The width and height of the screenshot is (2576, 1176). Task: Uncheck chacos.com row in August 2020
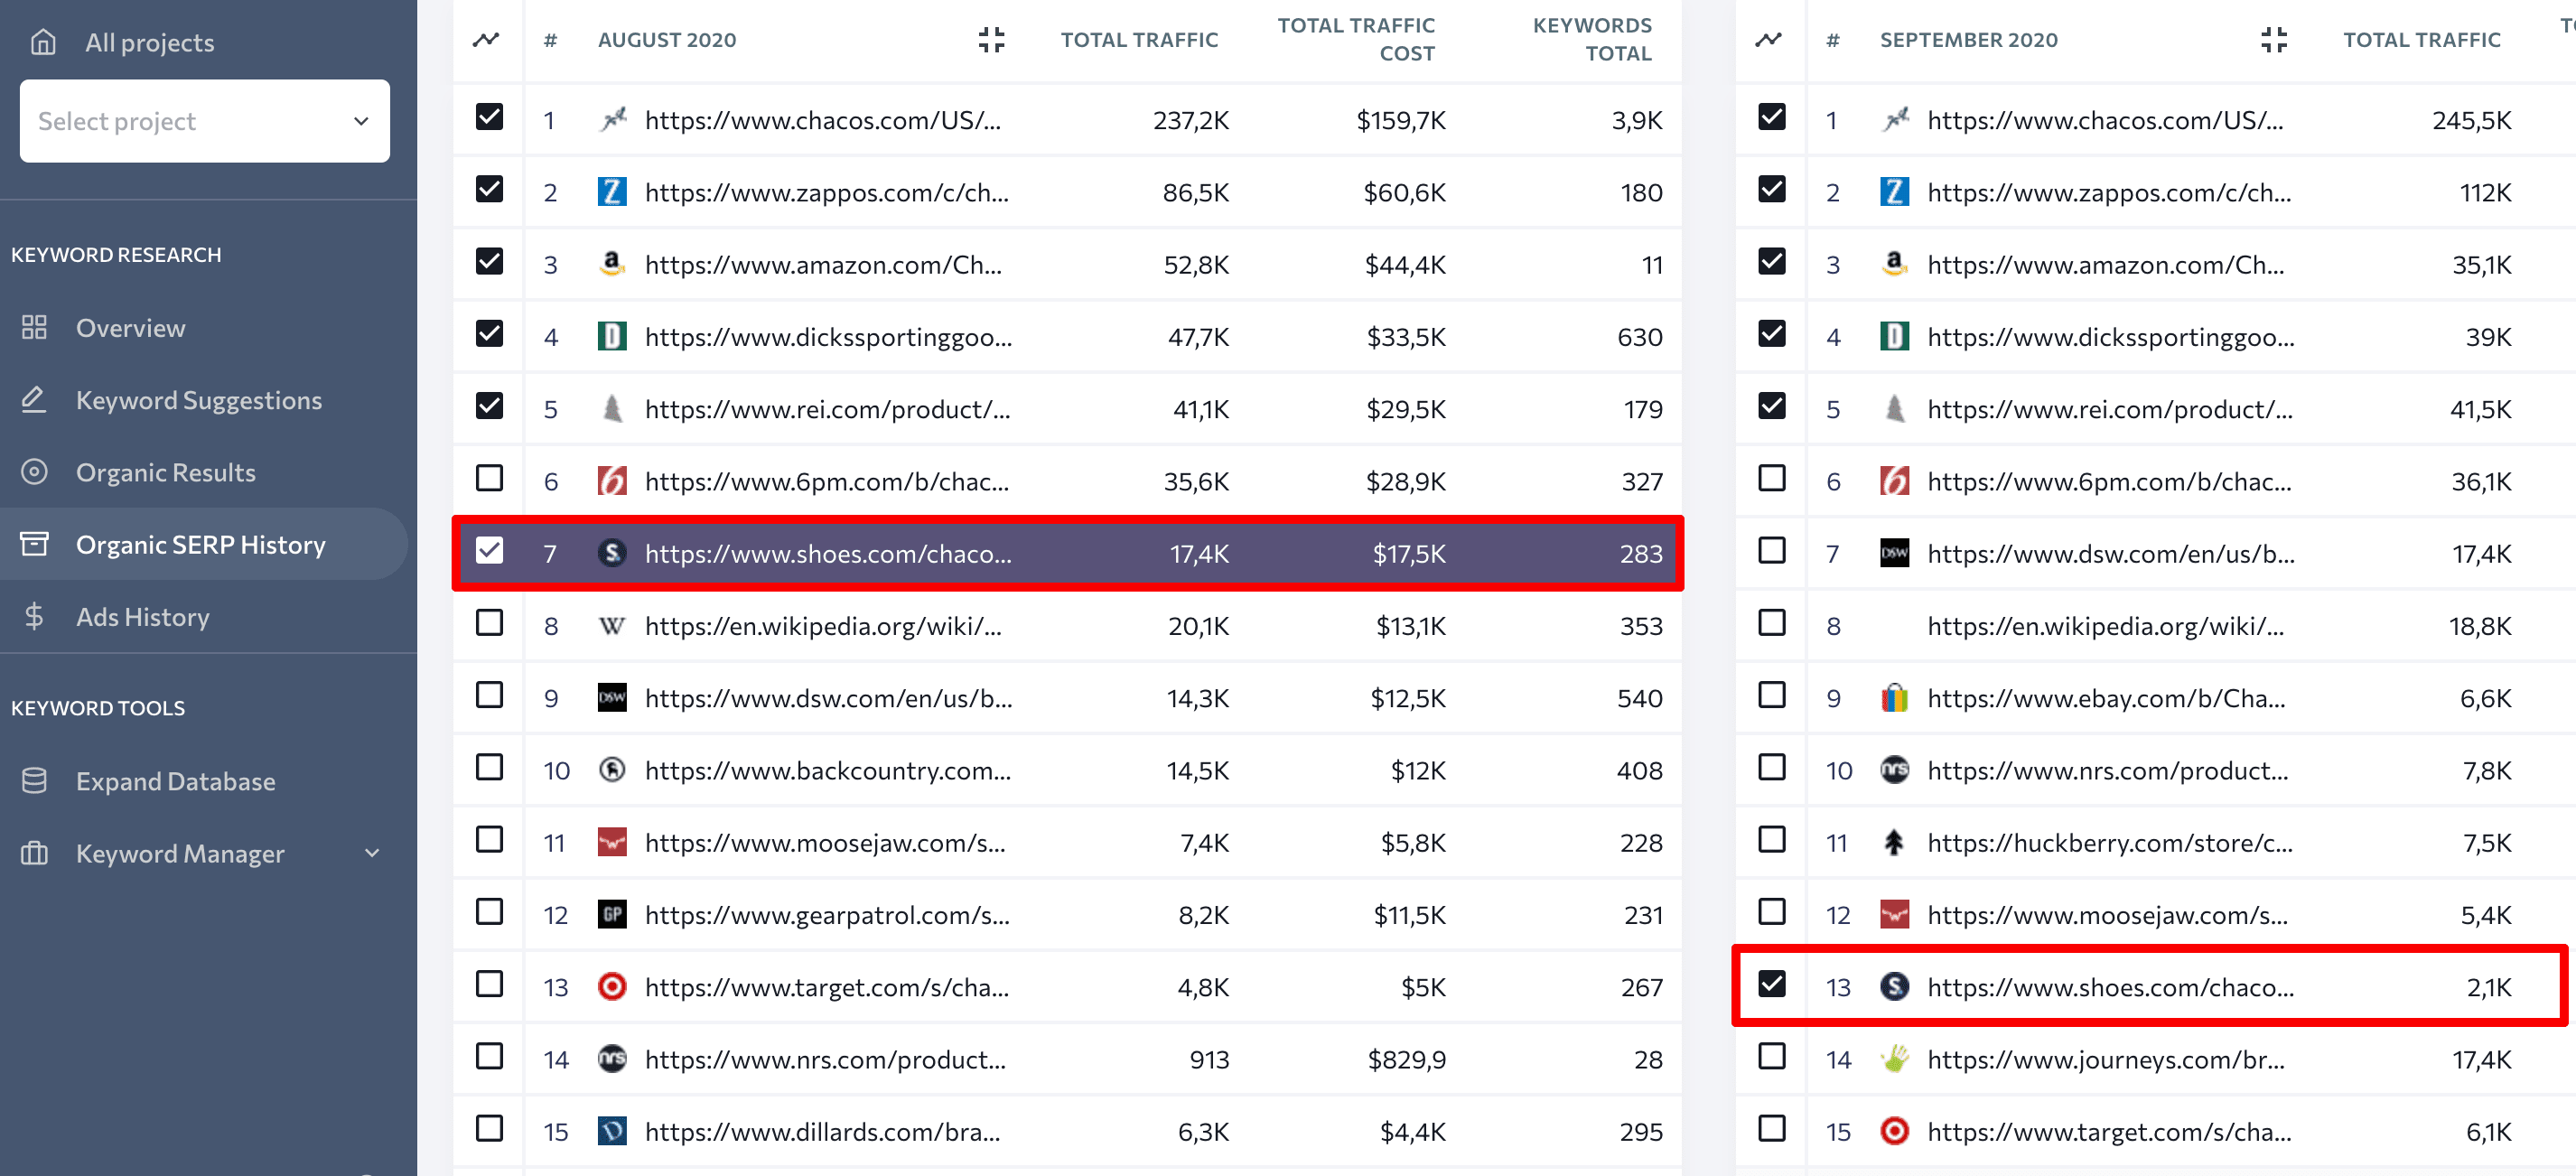tap(489, 117)
